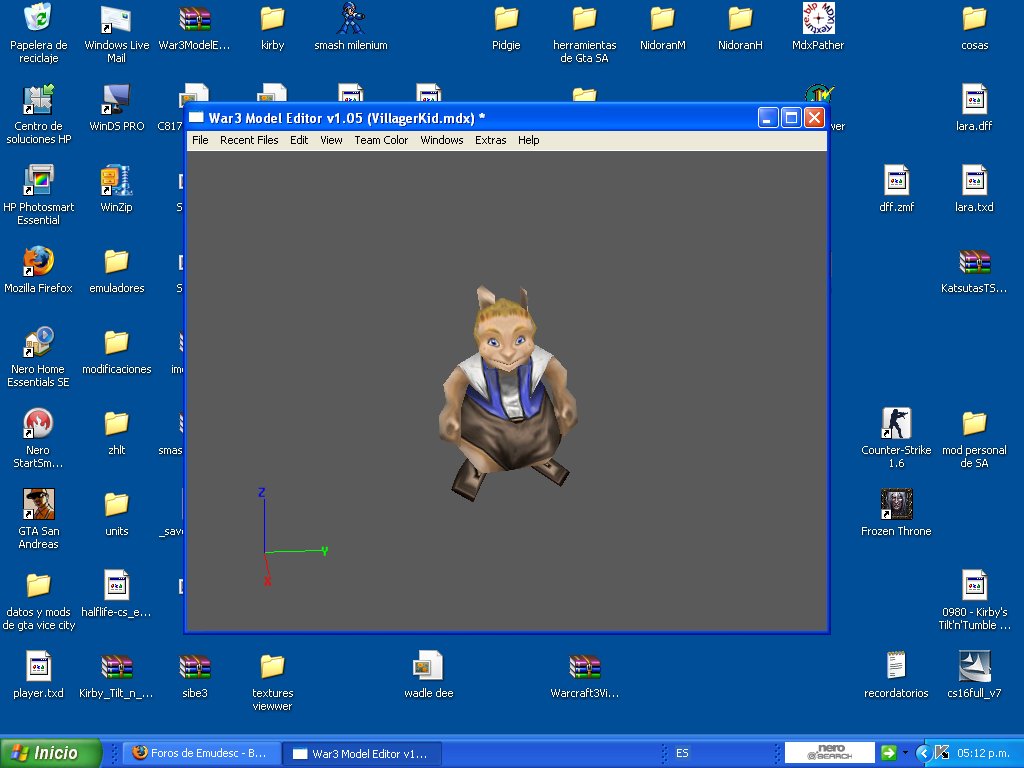Select the HP Photosmart Essential shortcut
Viewport: 1024px width, 768px height.
click(x=39, y=195)
